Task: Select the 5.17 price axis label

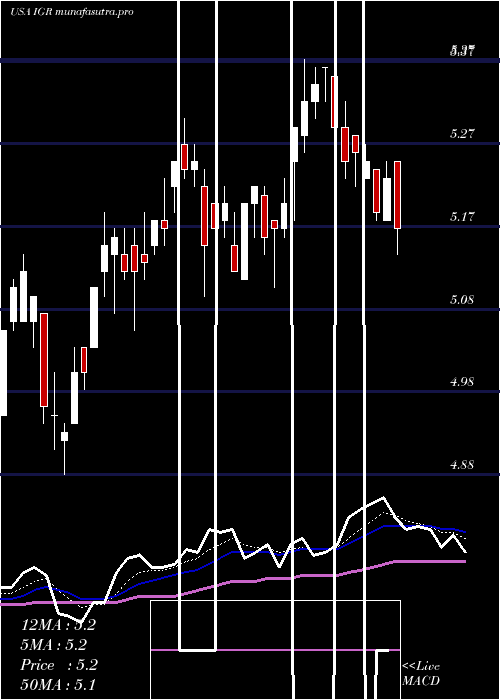Action: 462,217
